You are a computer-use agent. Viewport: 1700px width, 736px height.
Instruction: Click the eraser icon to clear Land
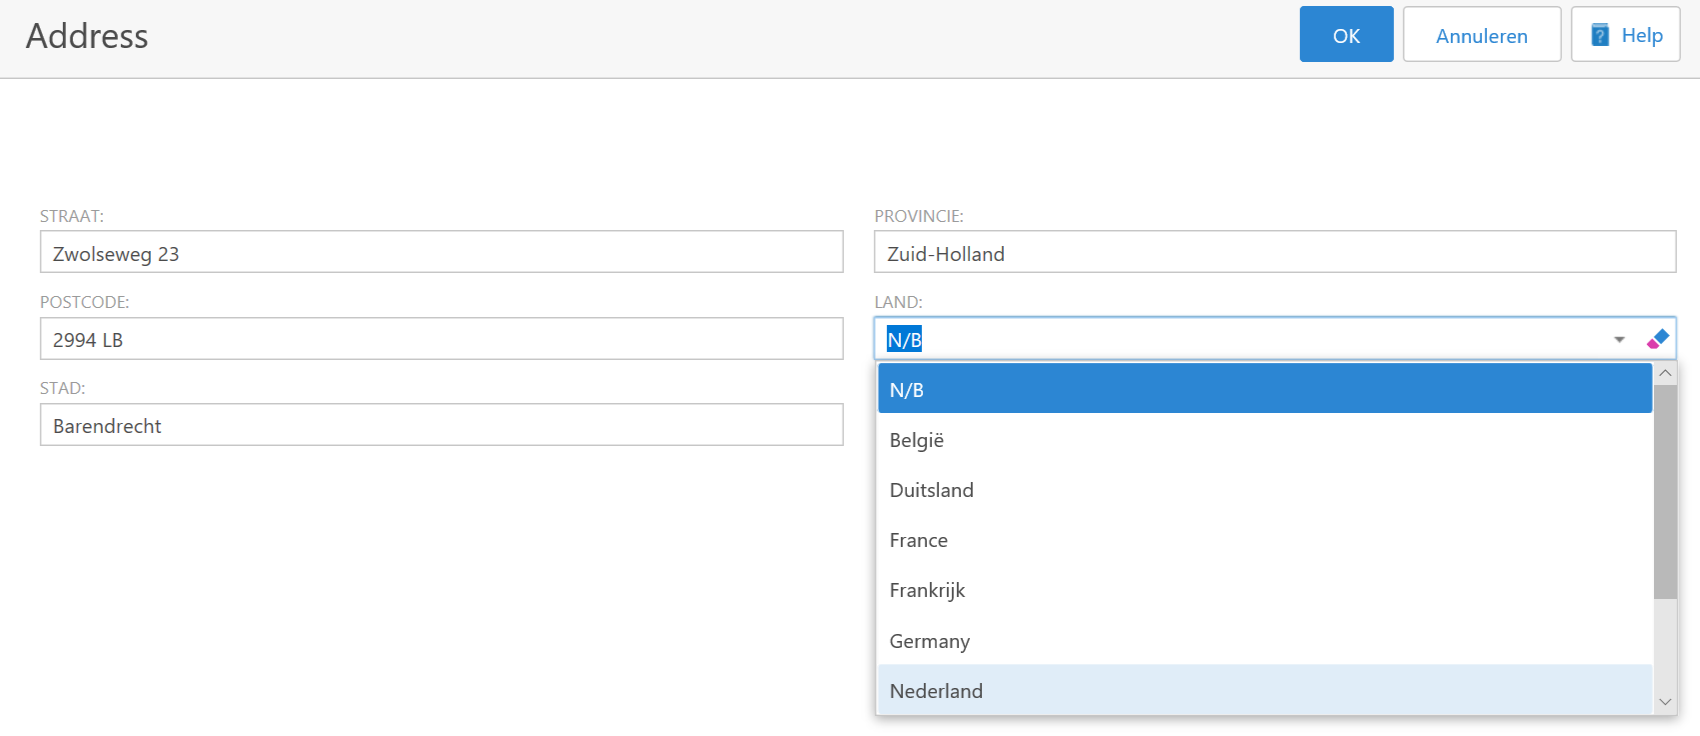tap(1657, 339)
